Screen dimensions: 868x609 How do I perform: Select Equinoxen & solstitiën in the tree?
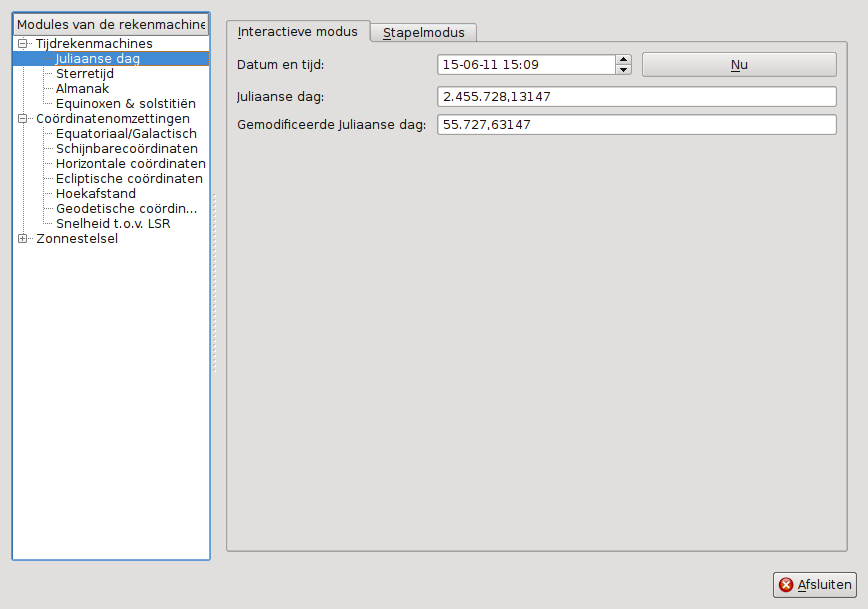pos(125,104)
